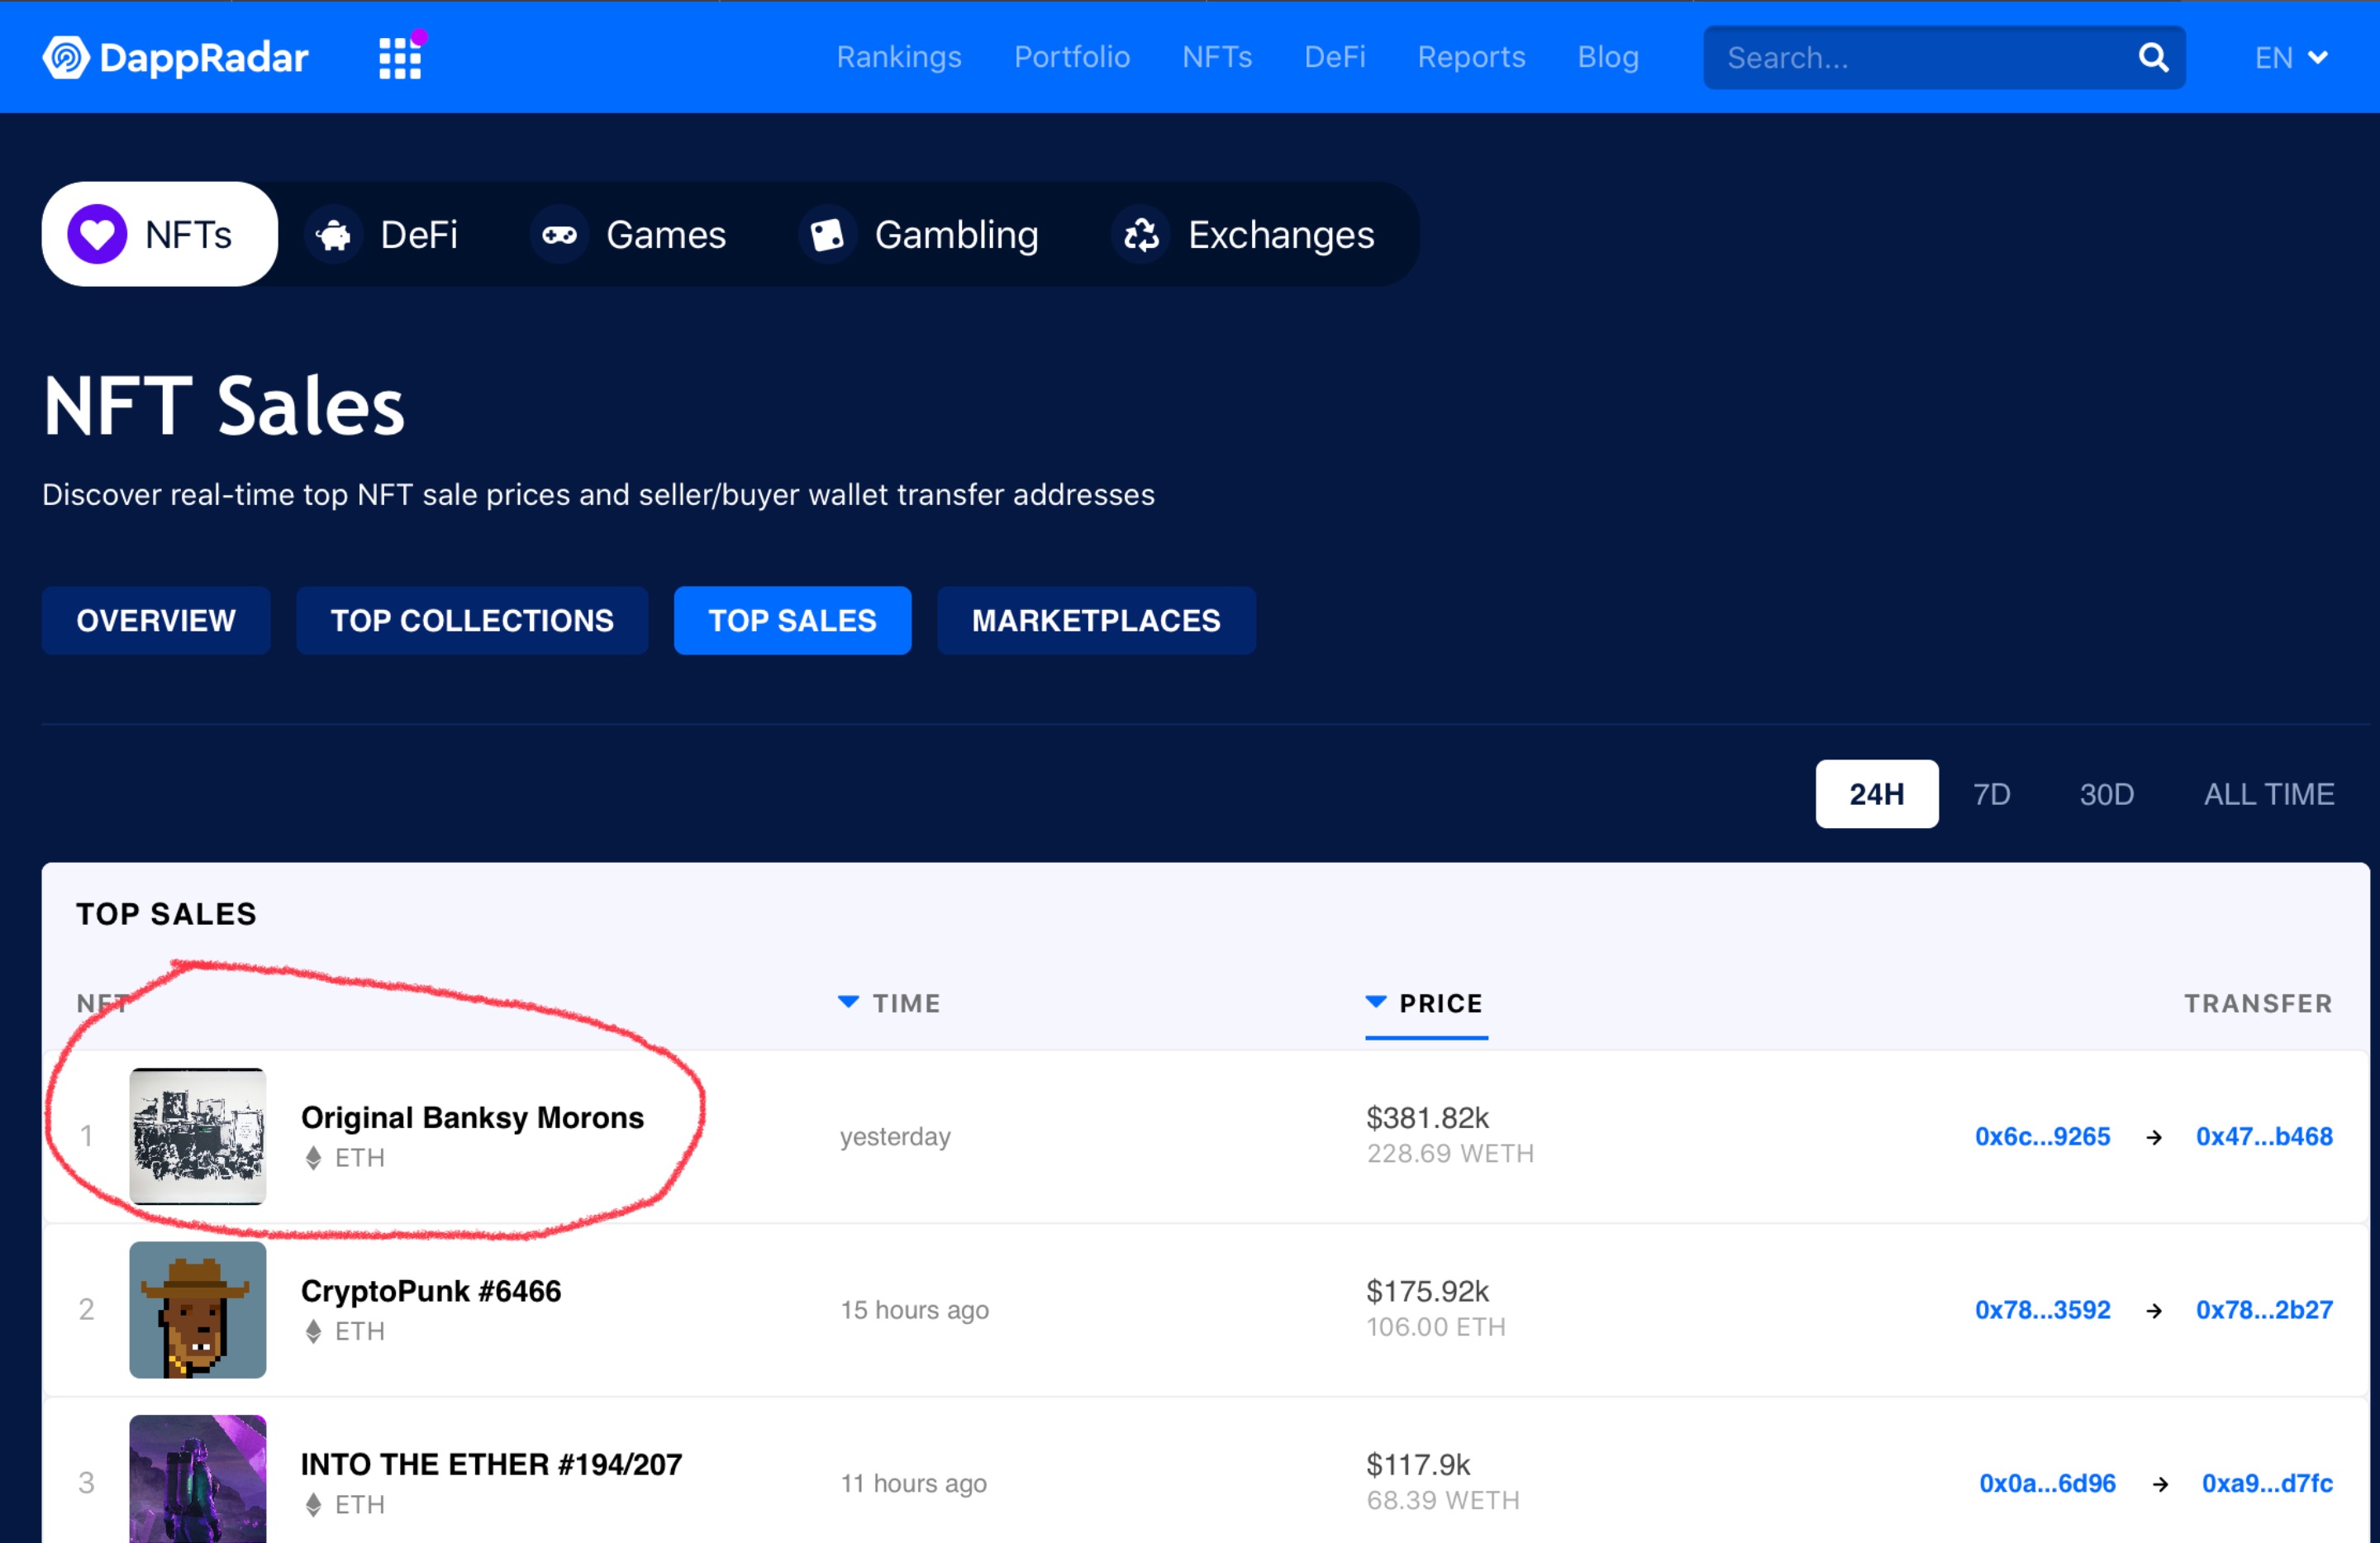
Task: Click the gamepad Games icon
Action: tap(559, 235)
